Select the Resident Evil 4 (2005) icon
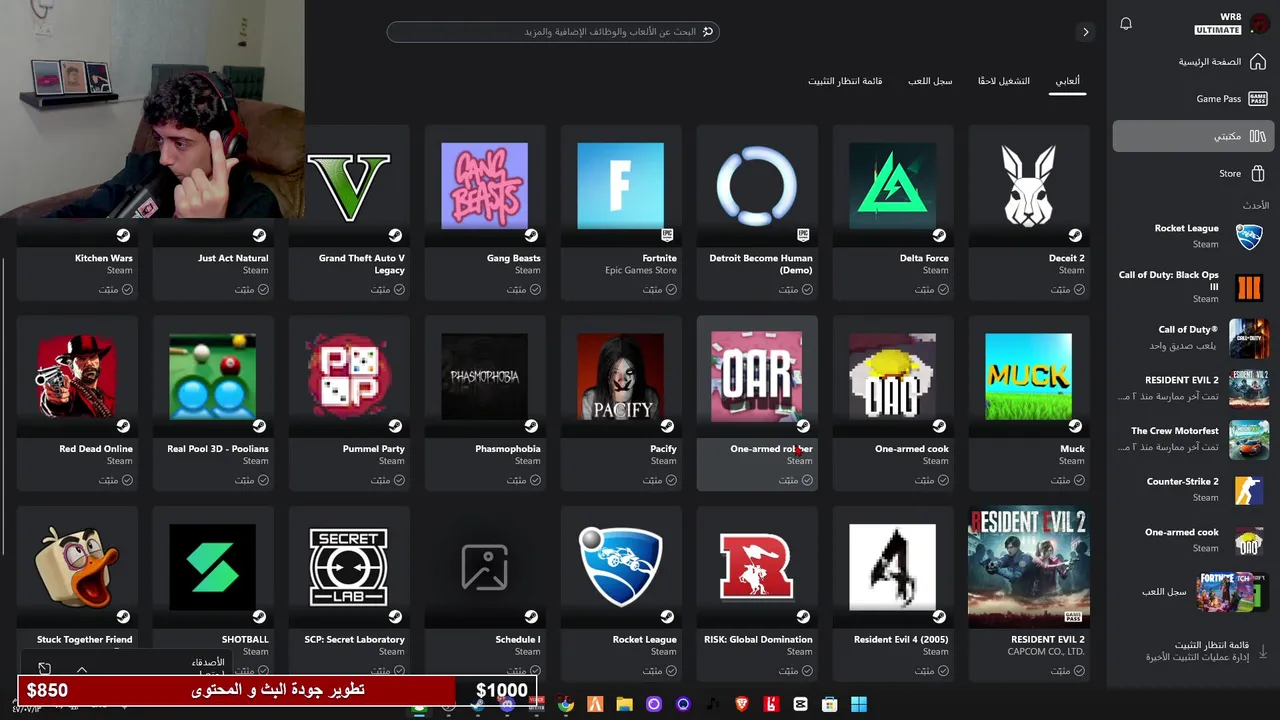This screenshot has height=720, width=1280. coord(892,567)
